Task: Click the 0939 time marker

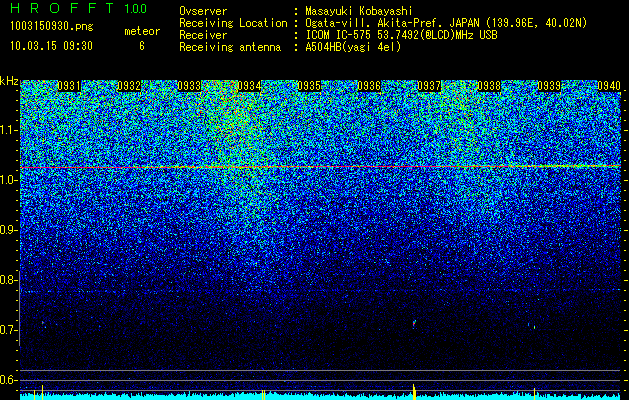Action: 549,86
